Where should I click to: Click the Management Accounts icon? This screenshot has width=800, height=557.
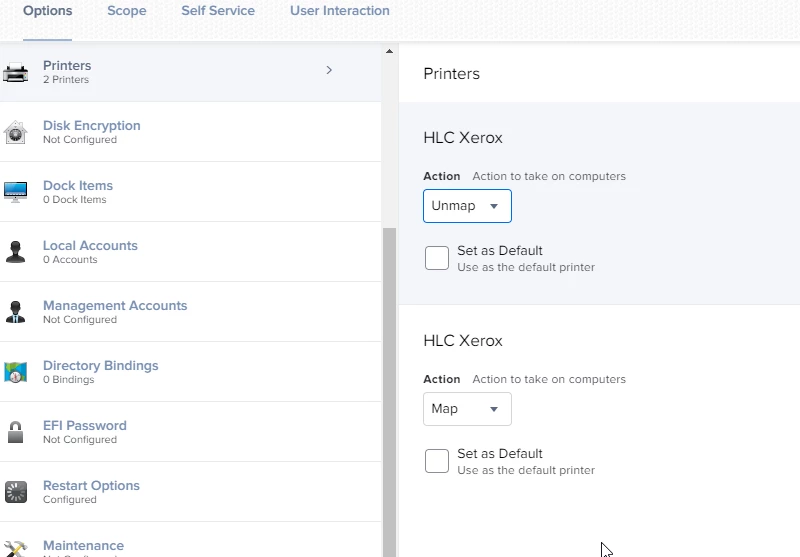click(x=16, y=312)
